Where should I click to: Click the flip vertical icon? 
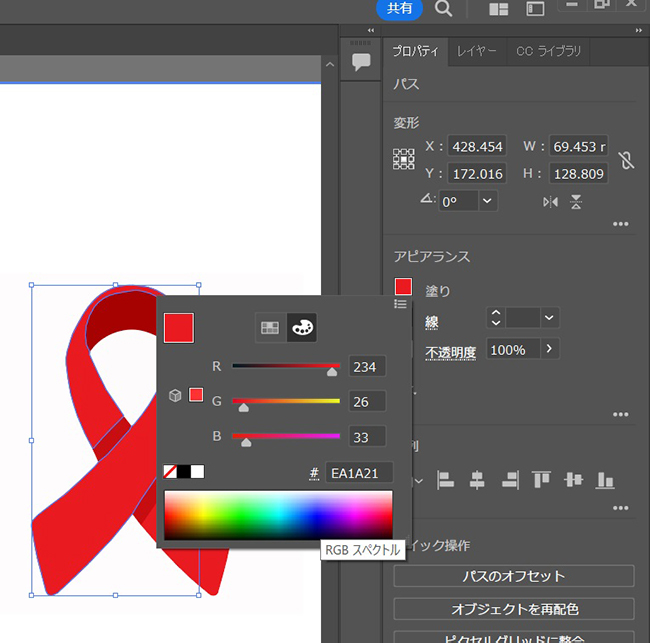[576, 201]
